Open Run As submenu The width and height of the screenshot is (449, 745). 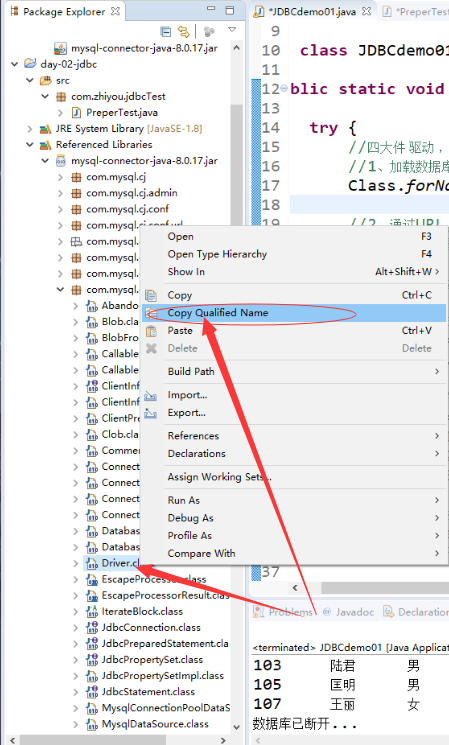(x=295, y=500)
